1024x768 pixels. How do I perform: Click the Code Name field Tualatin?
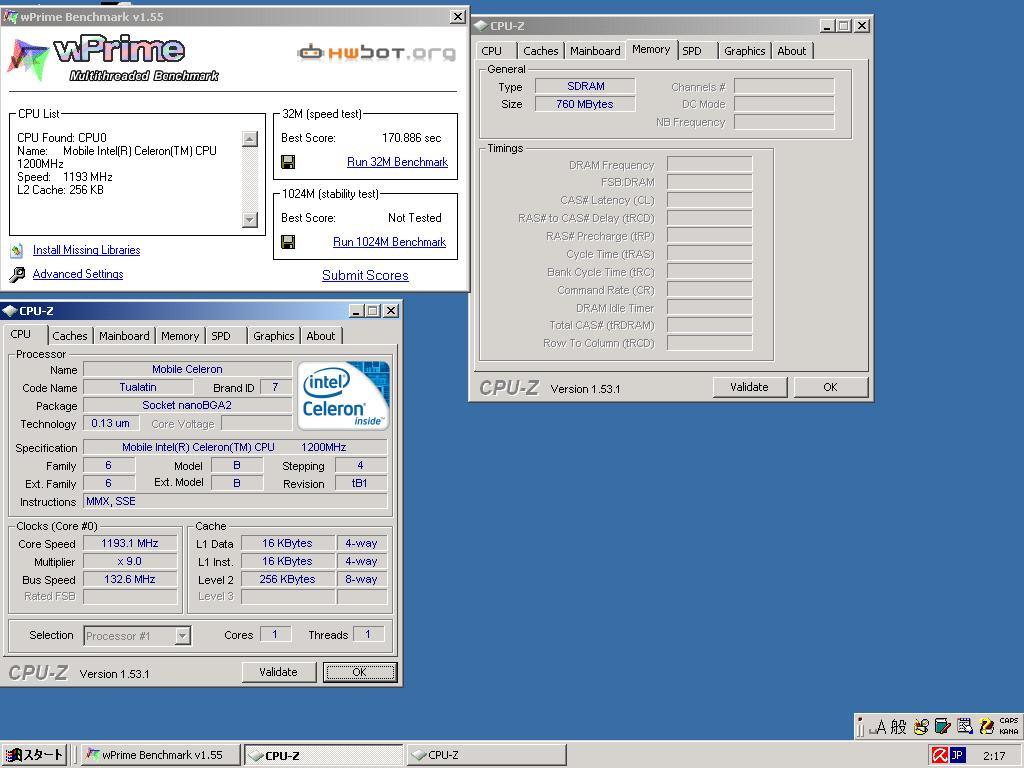point(138,387)
